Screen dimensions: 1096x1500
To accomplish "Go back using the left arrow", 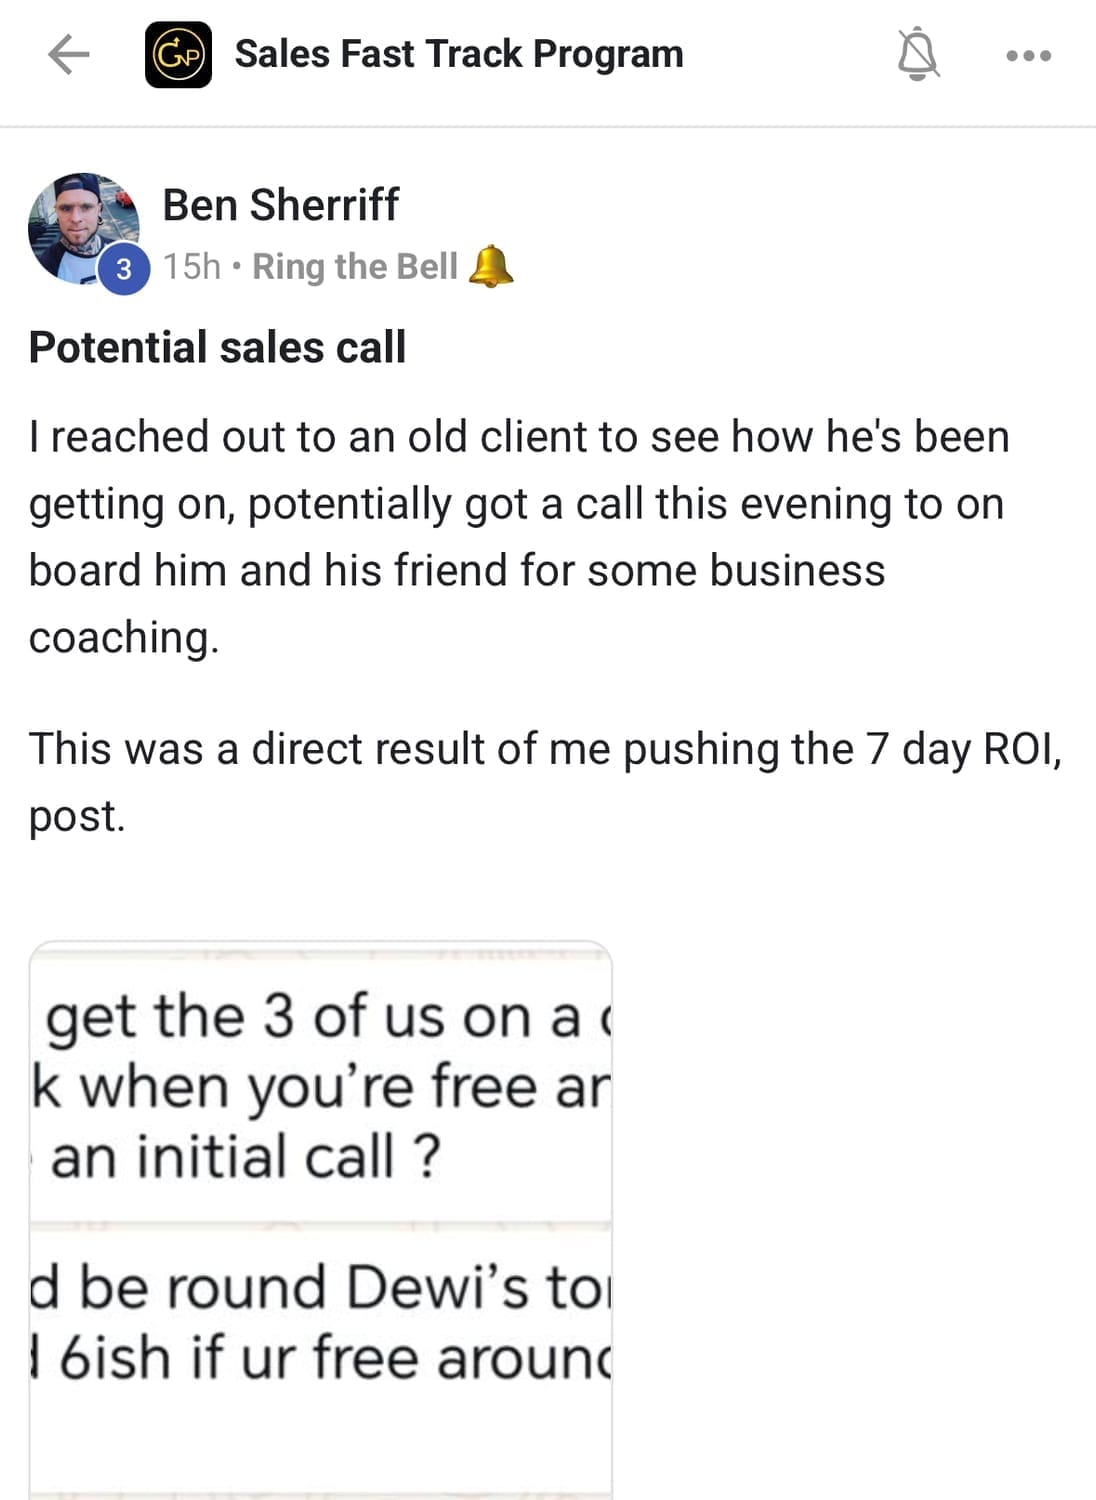I will (69, 55).
